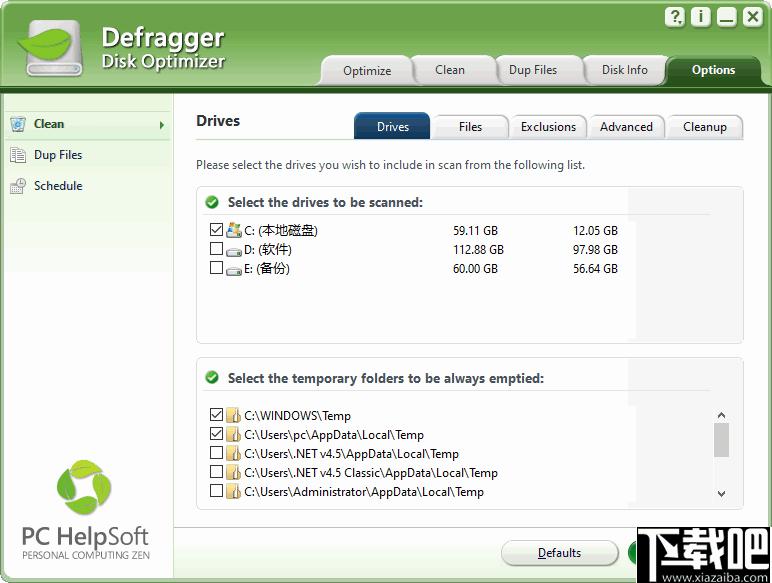Click the folder icon for the .NET v4.5 Temp entry
The width and height of the screenshot is (772, 583).
pos(233,453)
